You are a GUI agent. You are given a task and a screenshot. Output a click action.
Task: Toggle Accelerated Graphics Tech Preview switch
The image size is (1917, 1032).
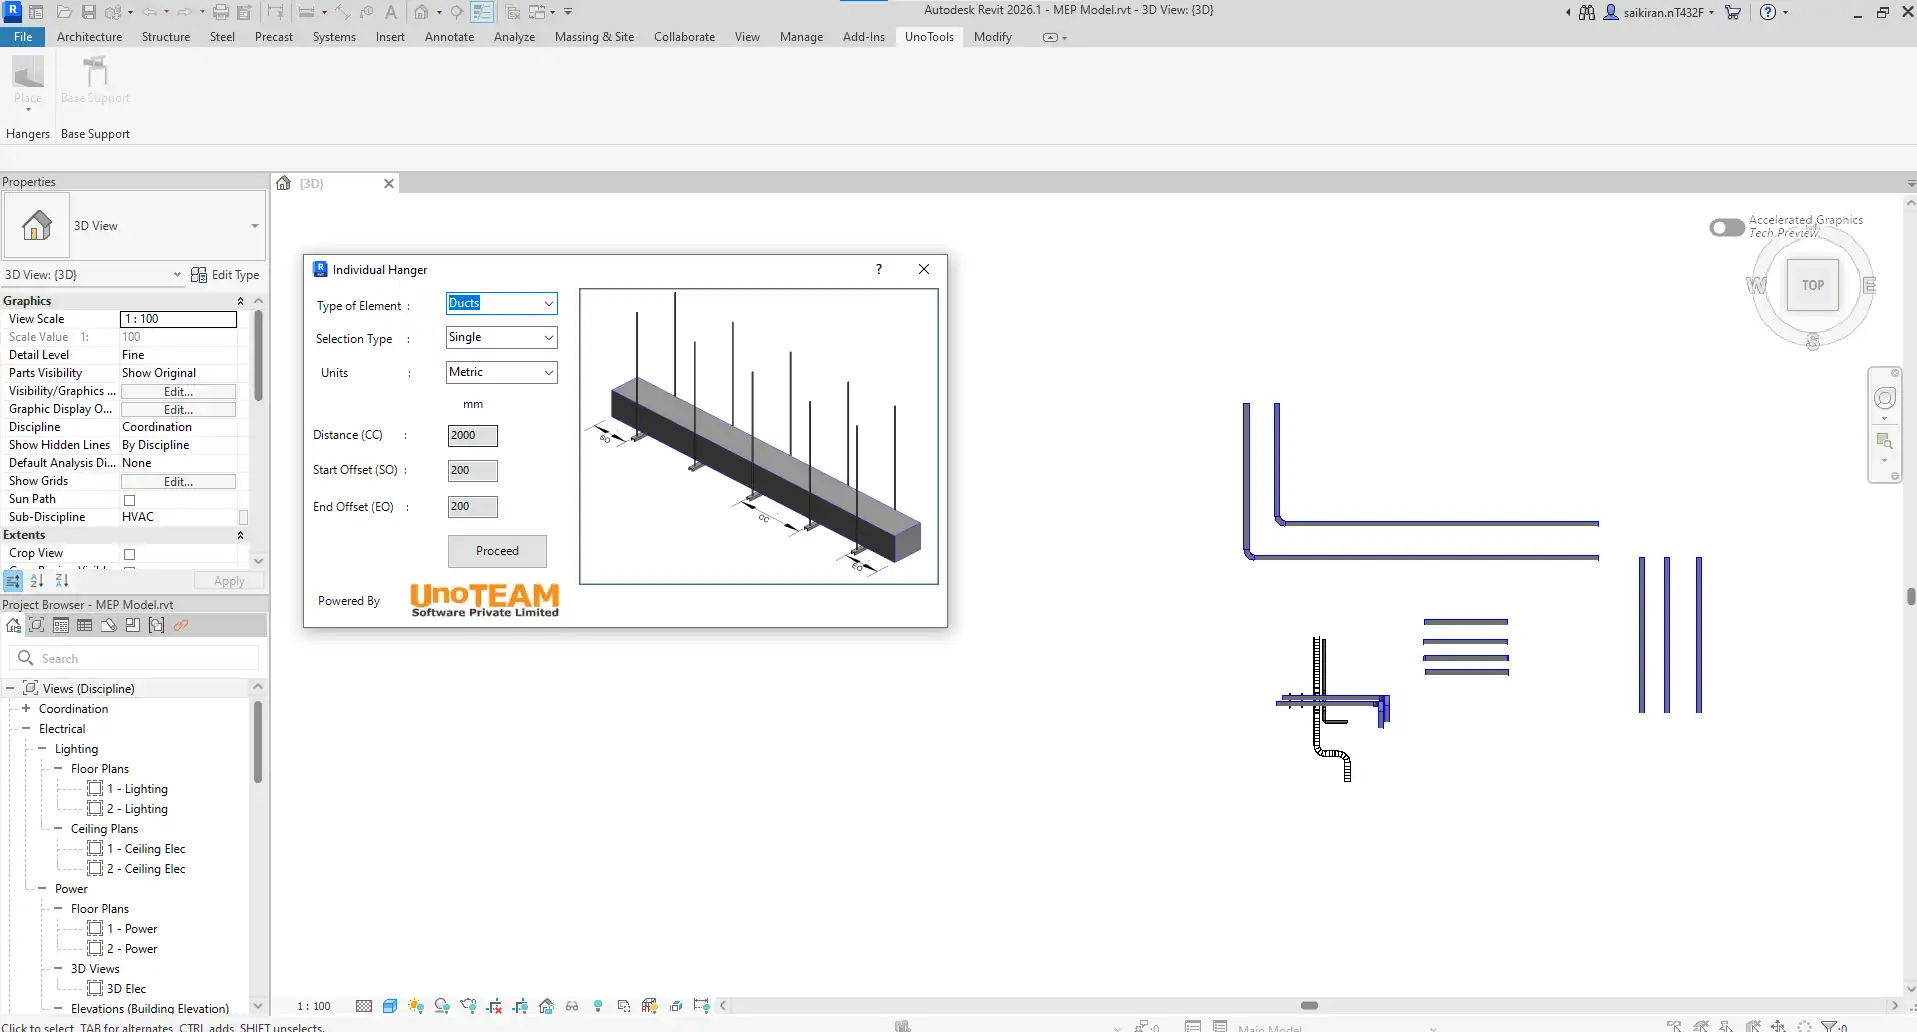click(1726, 228)
